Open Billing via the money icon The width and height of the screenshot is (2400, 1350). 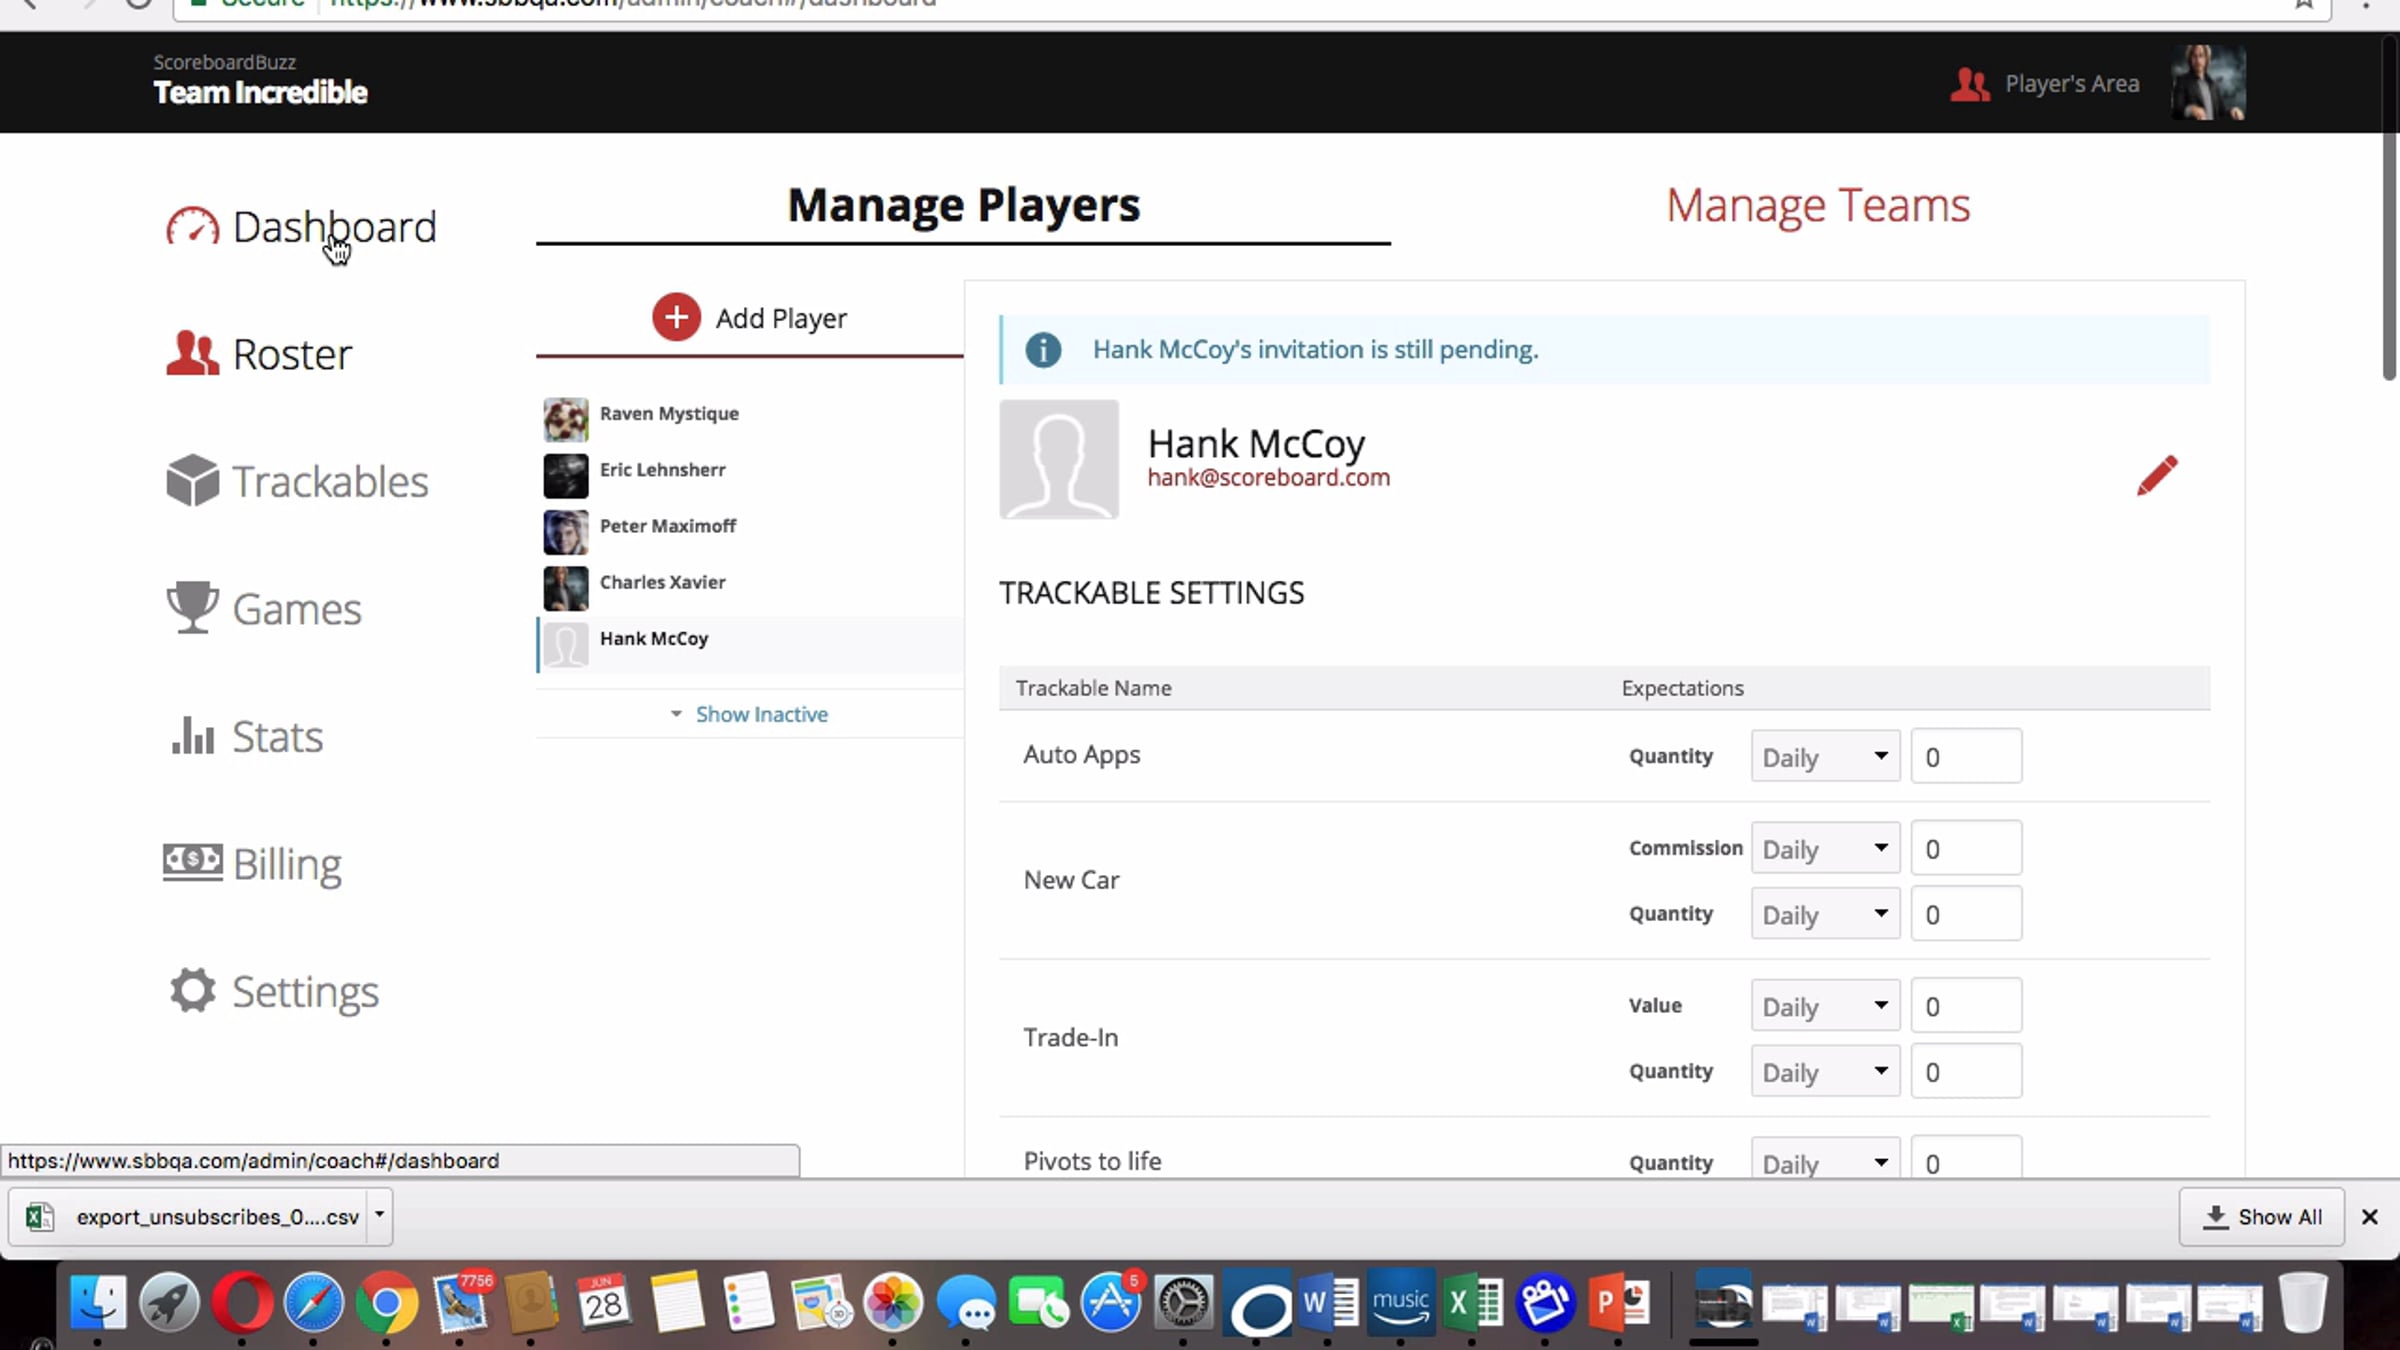192,861
